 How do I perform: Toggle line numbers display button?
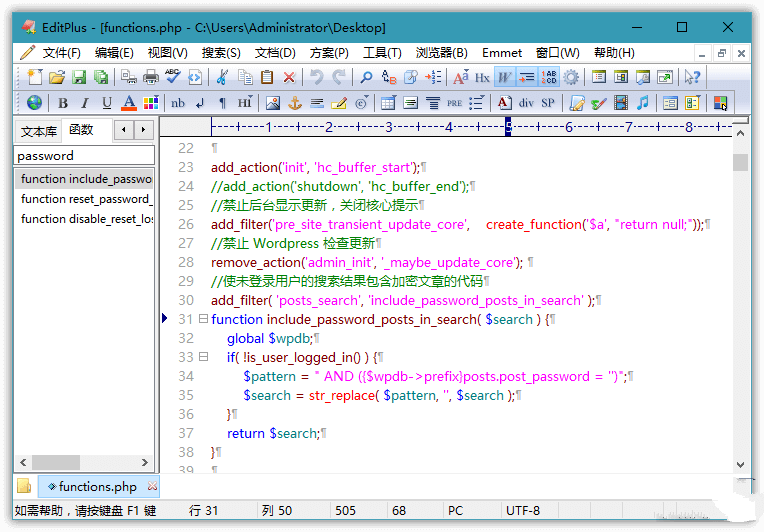point(549,77)
